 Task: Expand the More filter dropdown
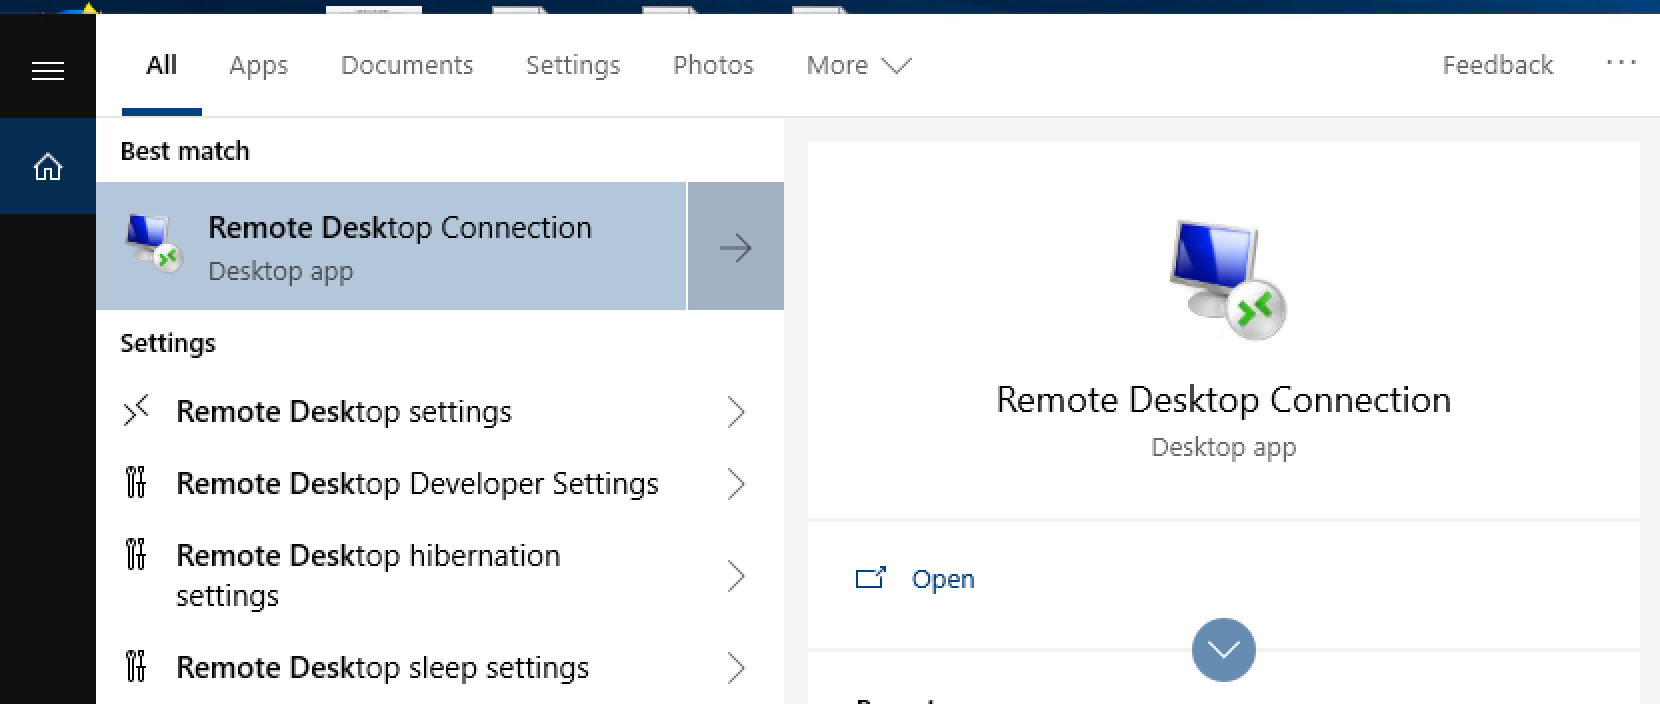click(x=858, y=66)
